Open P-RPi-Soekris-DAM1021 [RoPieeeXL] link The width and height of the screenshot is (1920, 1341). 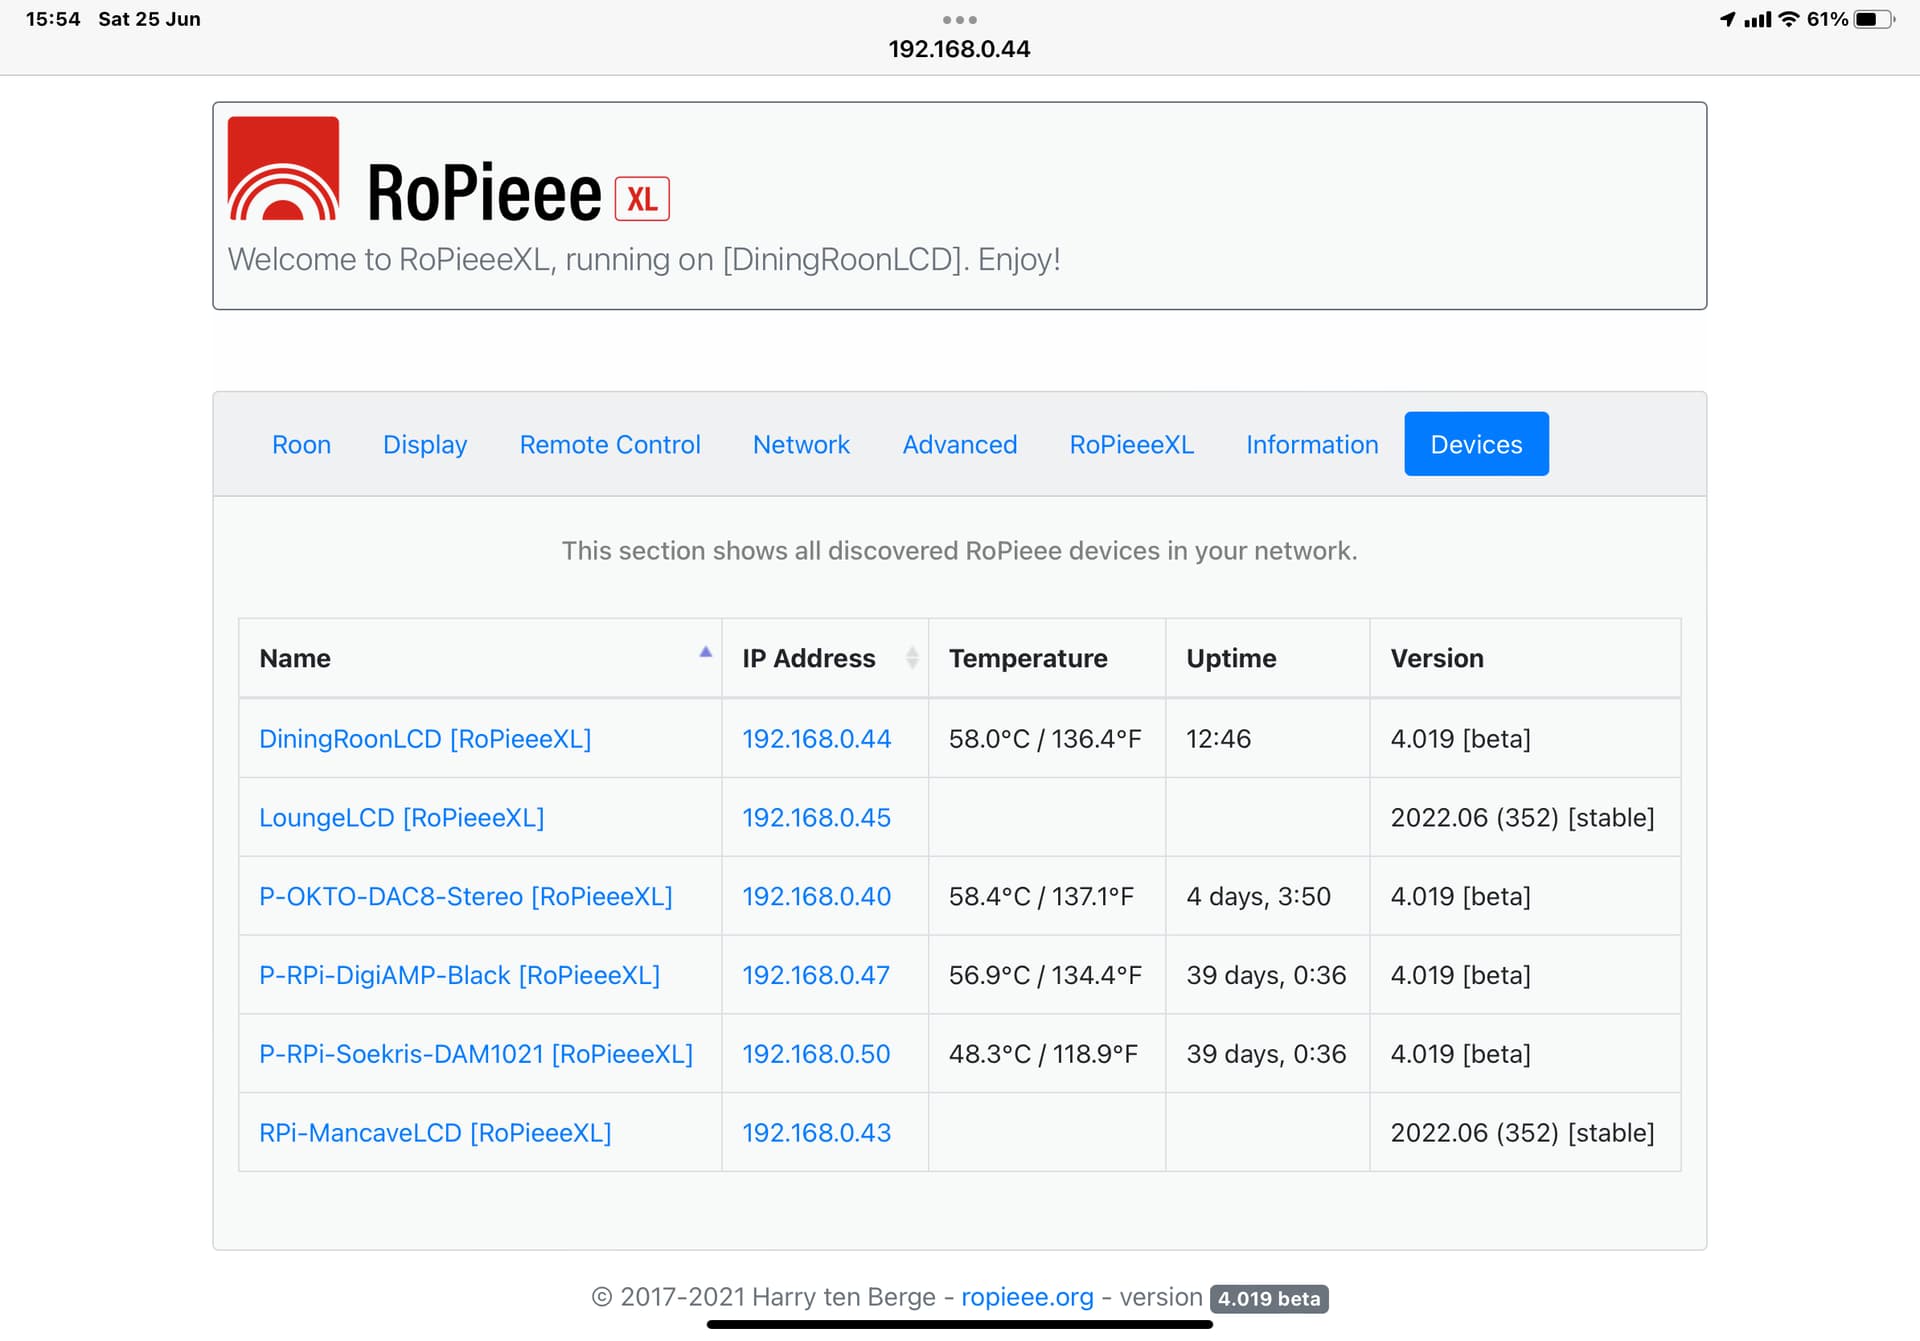476,1054
